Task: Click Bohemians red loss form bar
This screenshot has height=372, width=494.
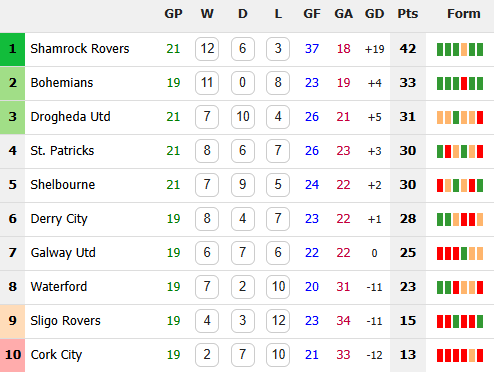Action: tap(464, 83)
